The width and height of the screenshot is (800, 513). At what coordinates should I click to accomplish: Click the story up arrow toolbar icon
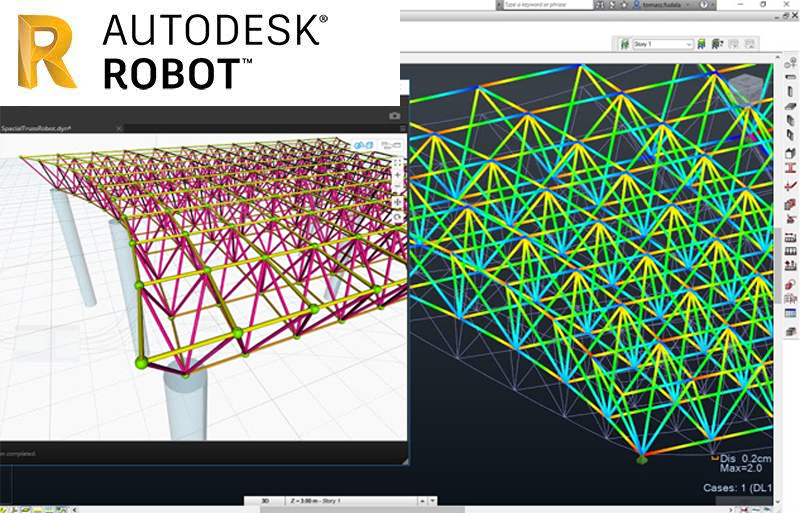pos(750,44)
